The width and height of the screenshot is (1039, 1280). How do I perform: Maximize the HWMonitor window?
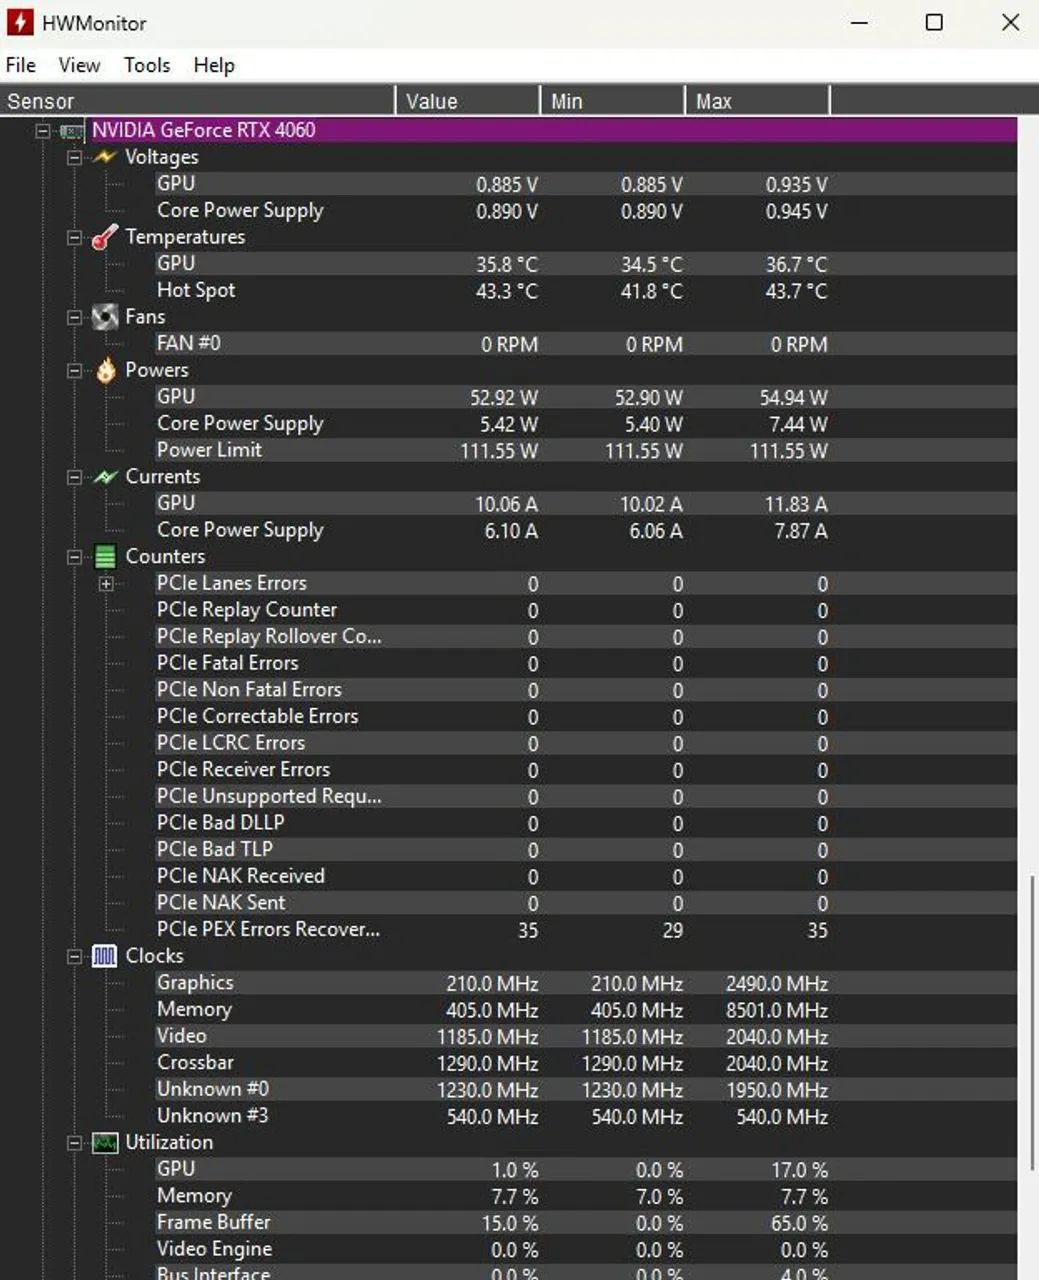pos(934,22)
